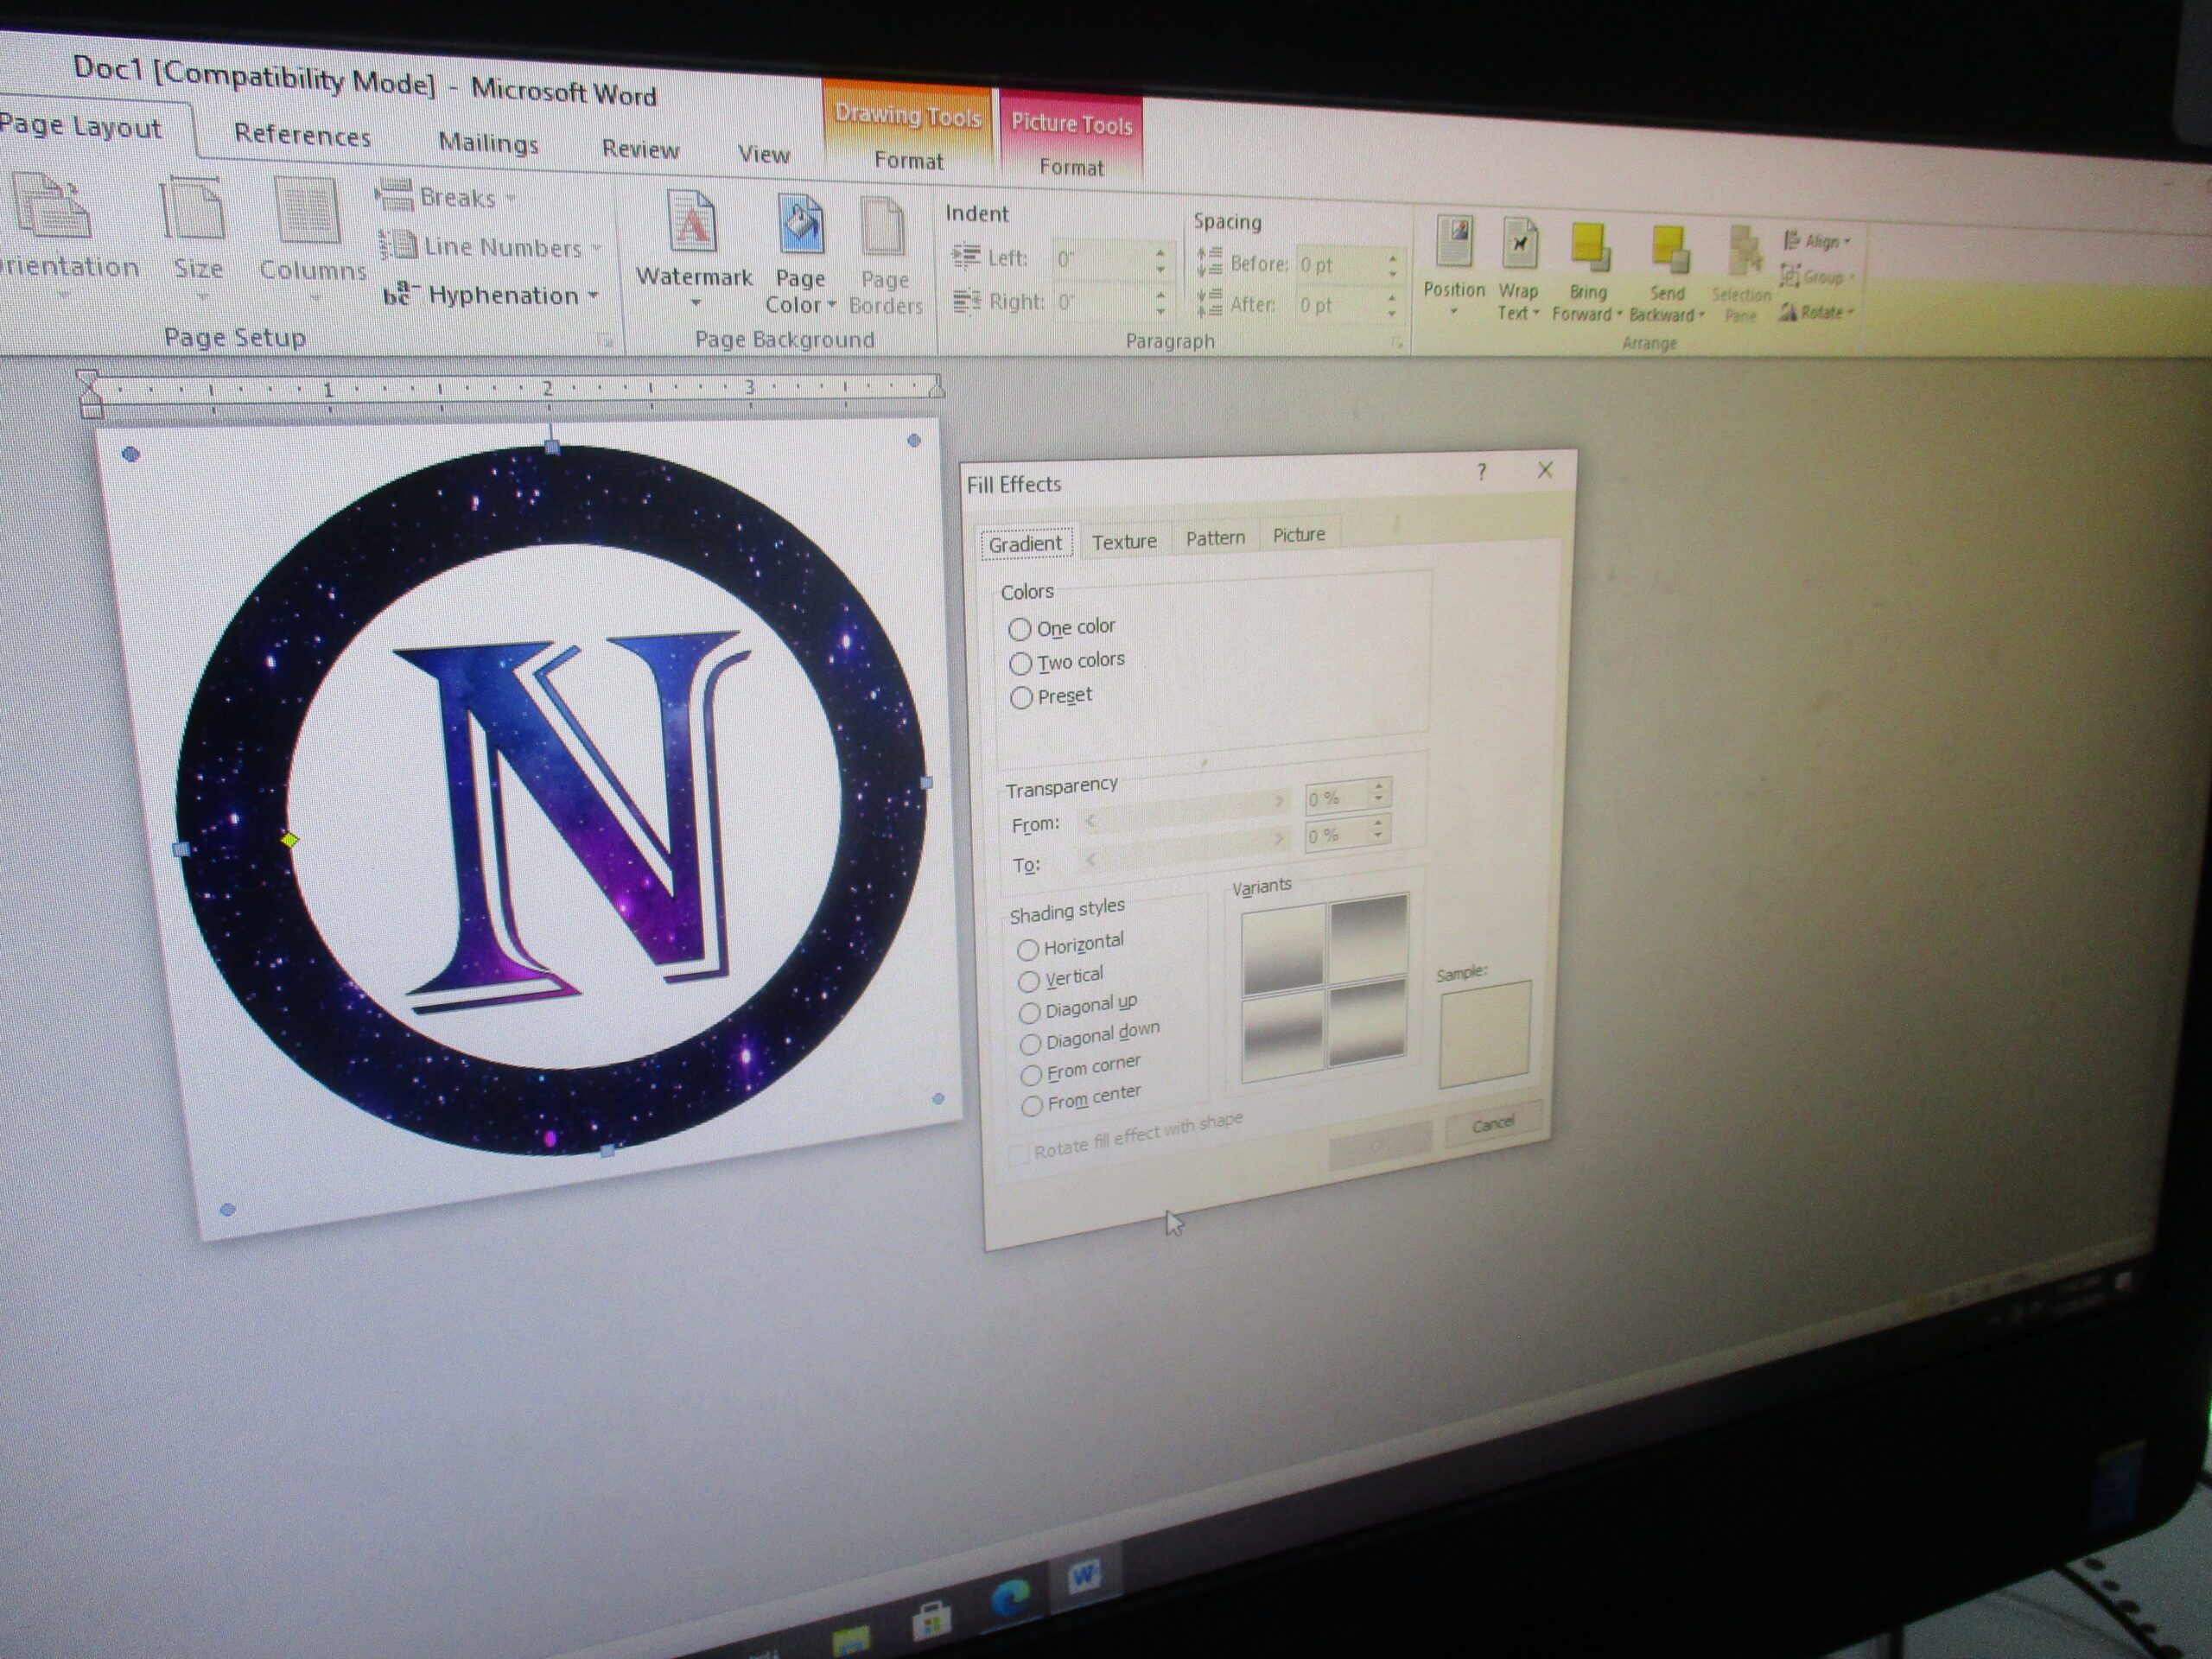
Task: Click the Bring Forward icon
Action: pos(1590,248)
